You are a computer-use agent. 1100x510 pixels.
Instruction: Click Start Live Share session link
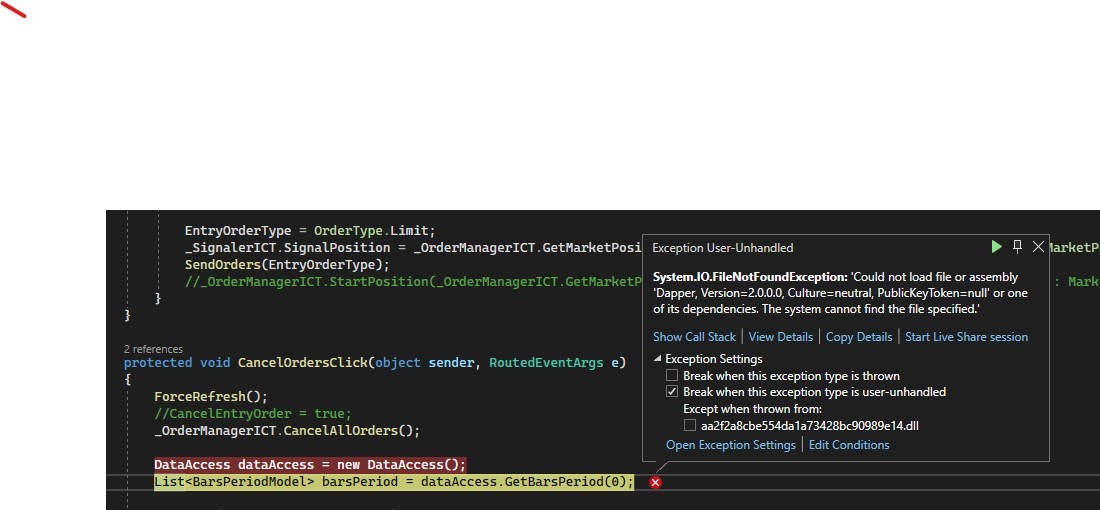(x=966, y=337)
